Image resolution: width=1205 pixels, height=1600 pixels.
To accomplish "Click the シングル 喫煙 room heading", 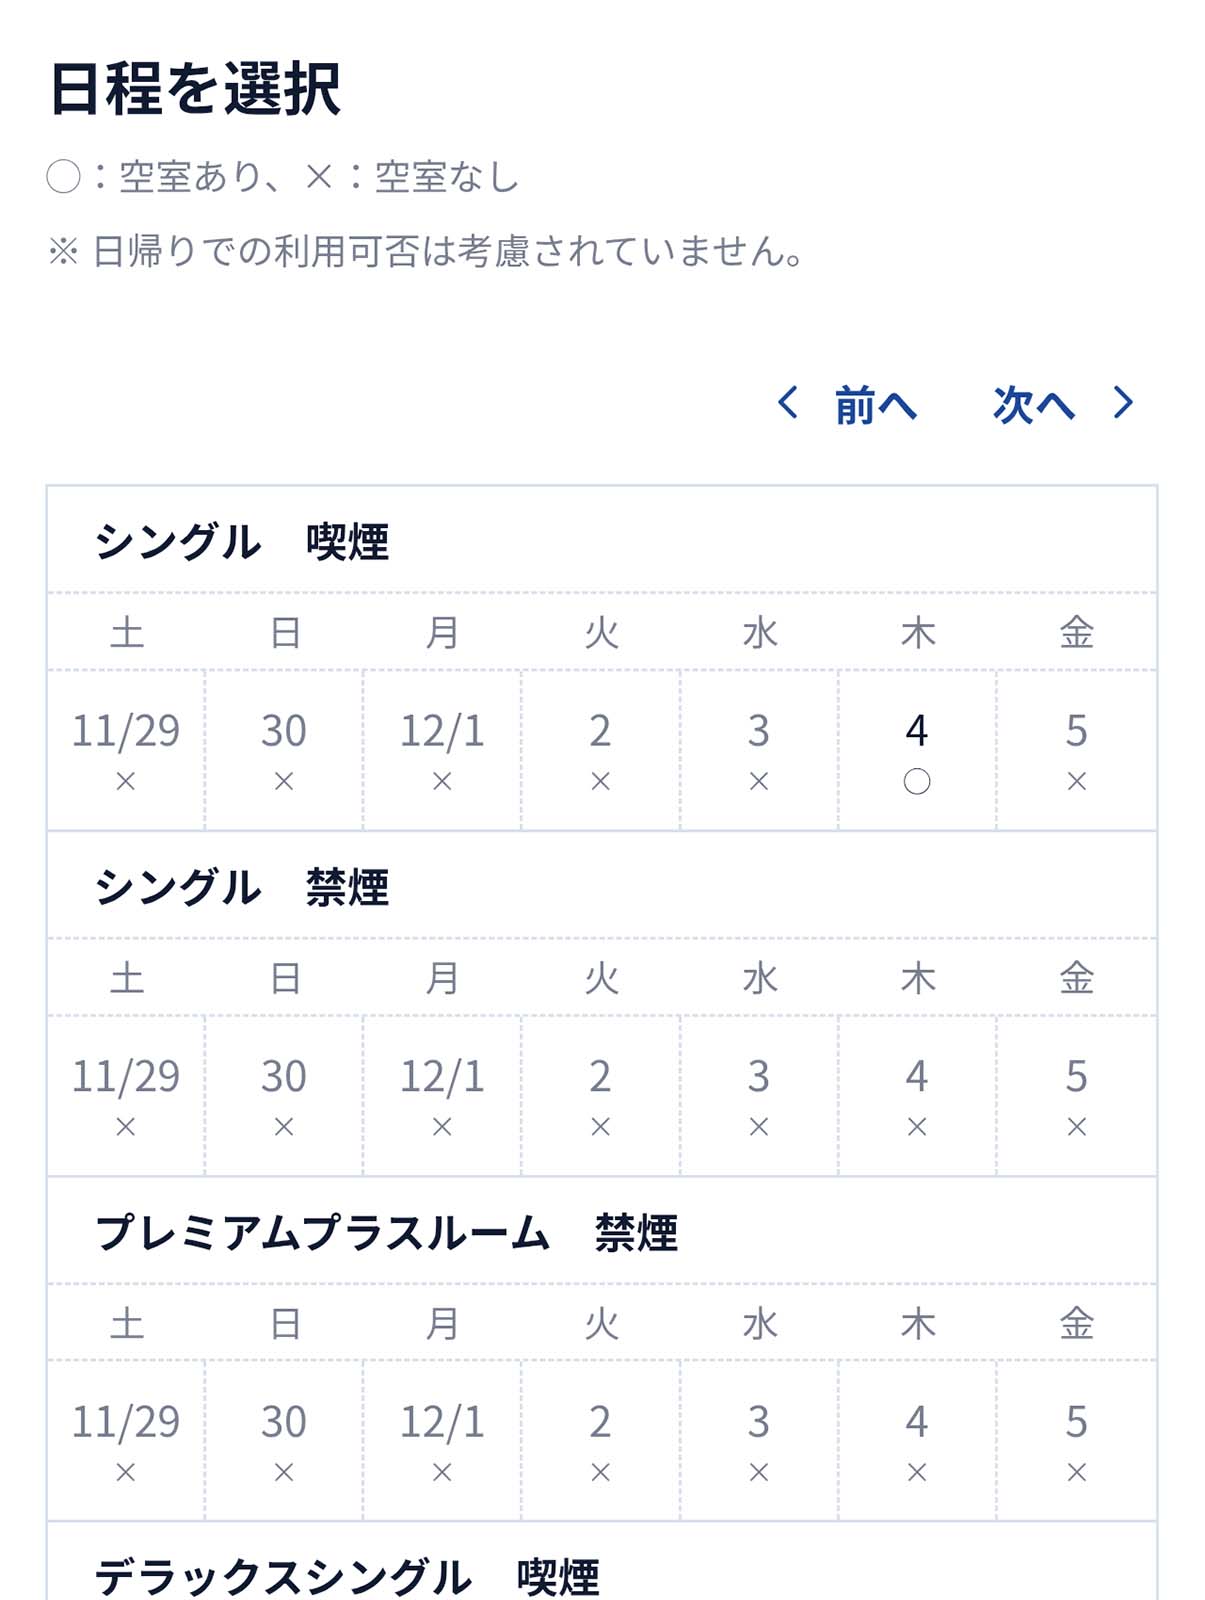I will click(x=242, y=542).
